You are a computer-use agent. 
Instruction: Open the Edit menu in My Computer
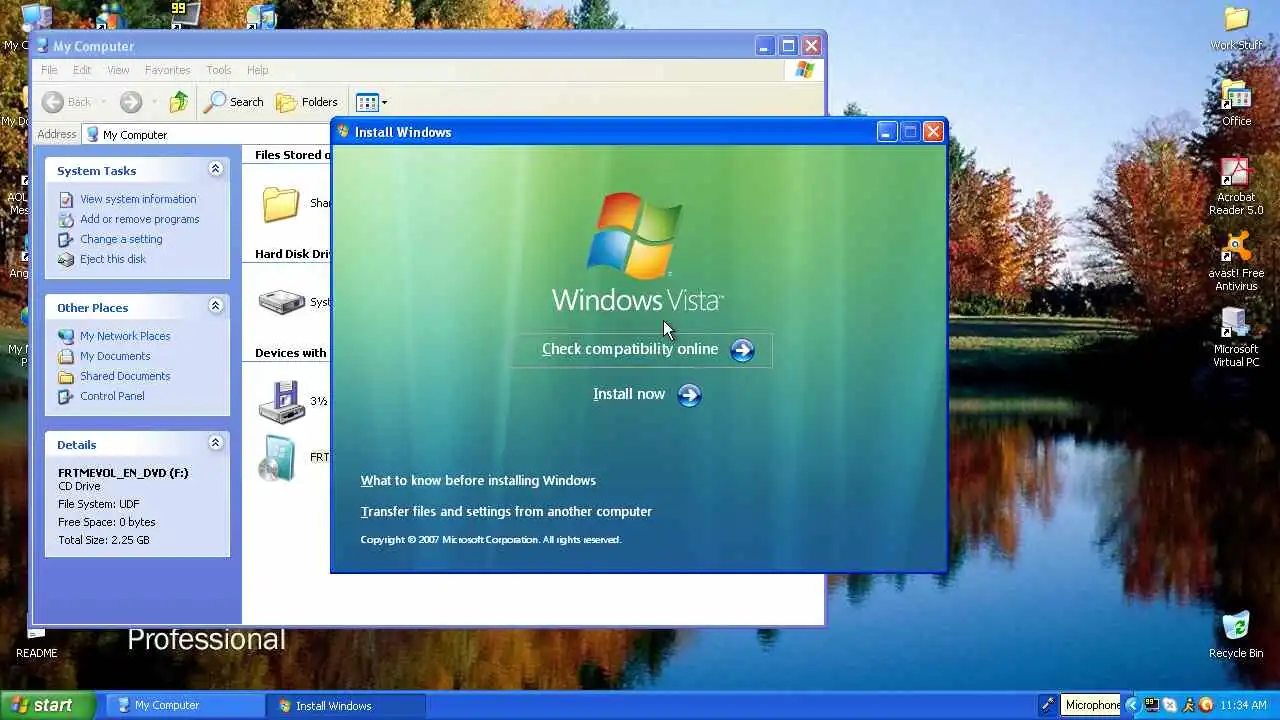(x=82, y=70)
